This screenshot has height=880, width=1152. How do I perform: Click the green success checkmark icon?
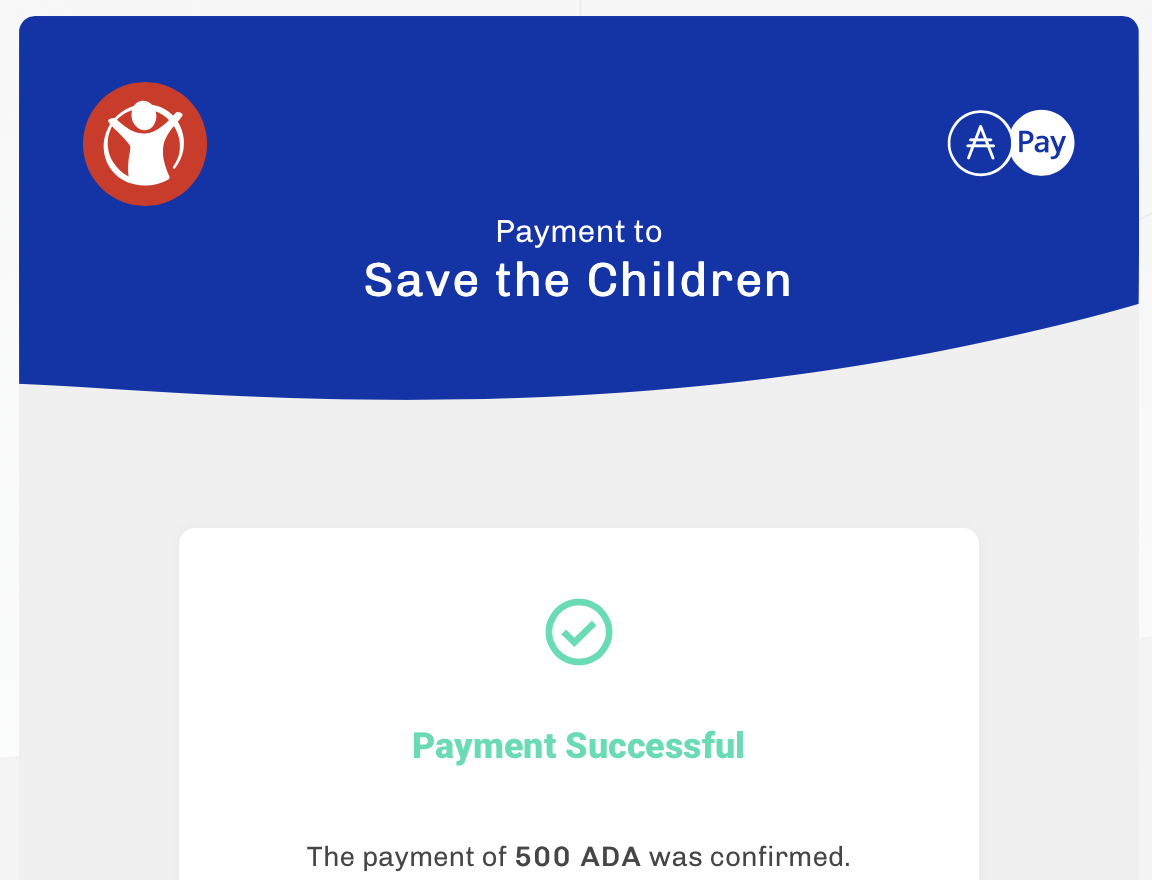(x=579, y=632)
